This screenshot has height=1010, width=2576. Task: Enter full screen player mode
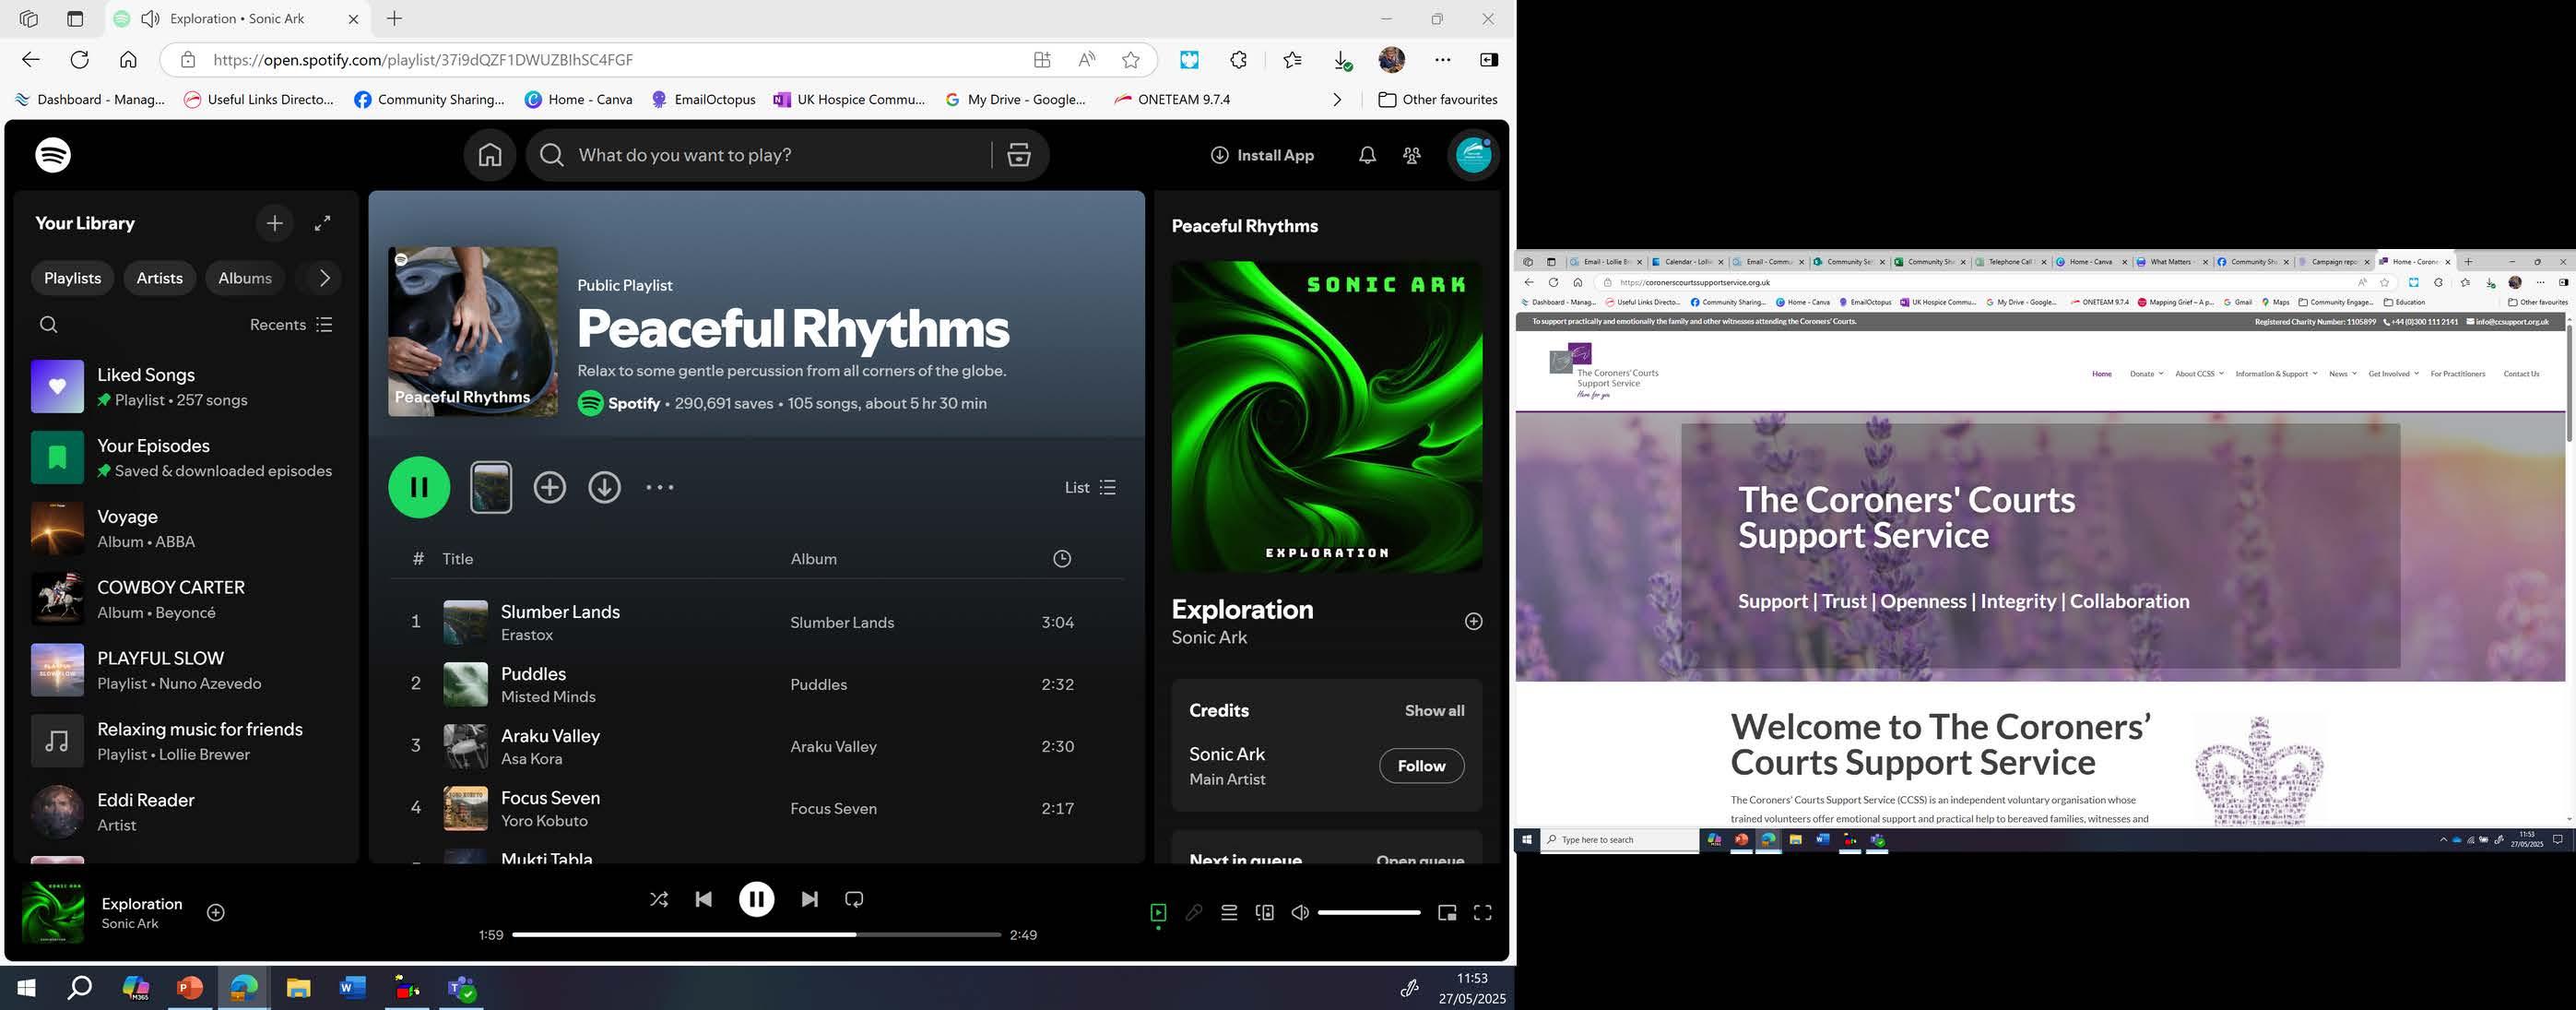[1482, 912]
